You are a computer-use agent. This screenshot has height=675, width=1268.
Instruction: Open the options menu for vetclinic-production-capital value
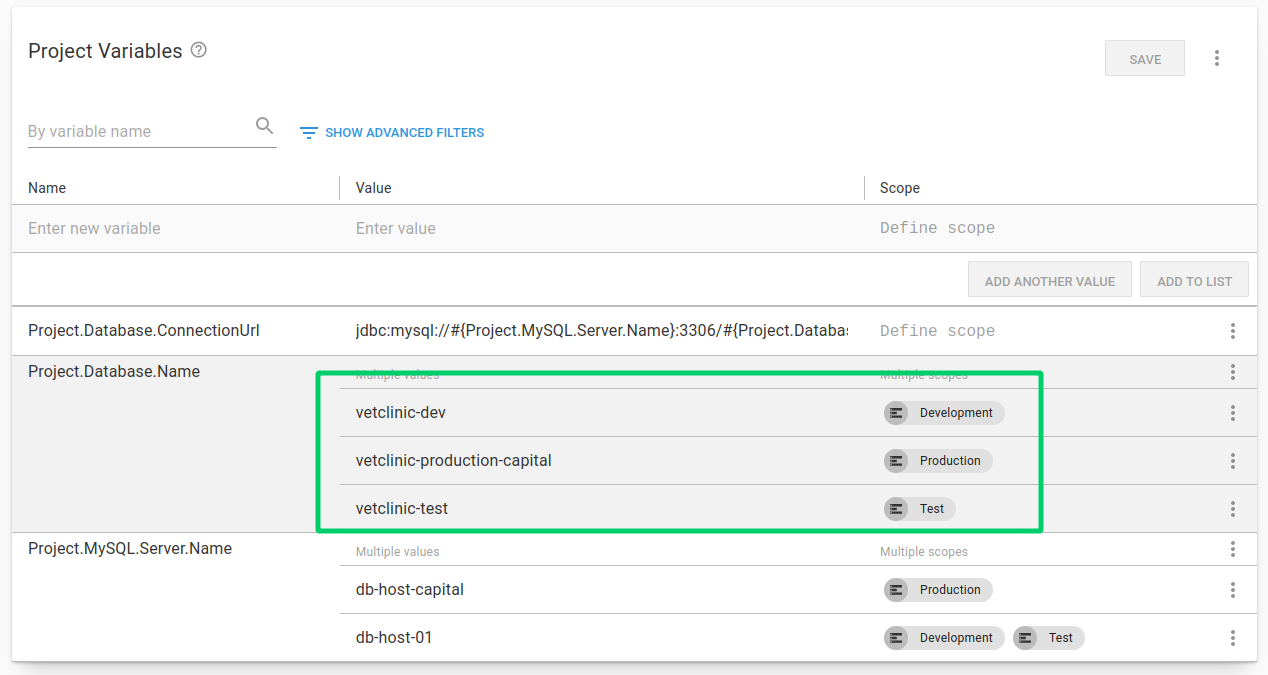1233,460
